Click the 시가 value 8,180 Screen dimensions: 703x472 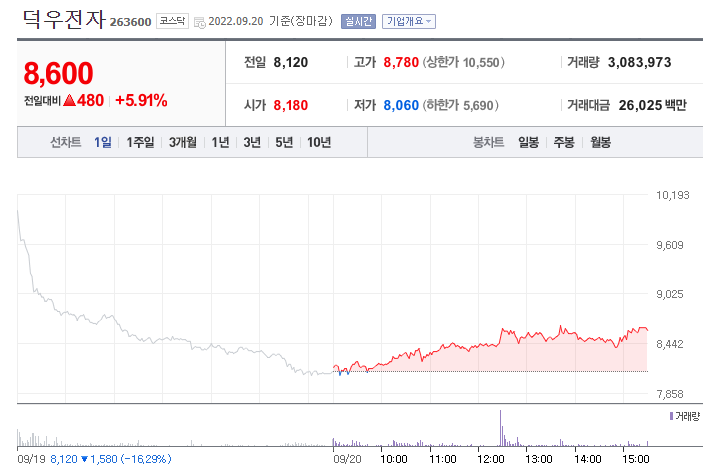[291, 105]
